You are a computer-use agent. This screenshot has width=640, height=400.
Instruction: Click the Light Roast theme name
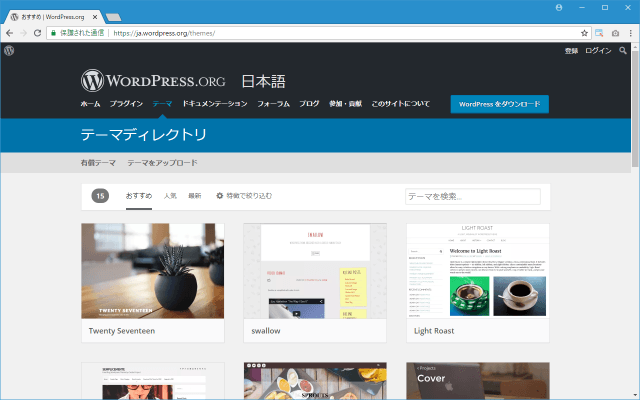[x=434, y=331]
